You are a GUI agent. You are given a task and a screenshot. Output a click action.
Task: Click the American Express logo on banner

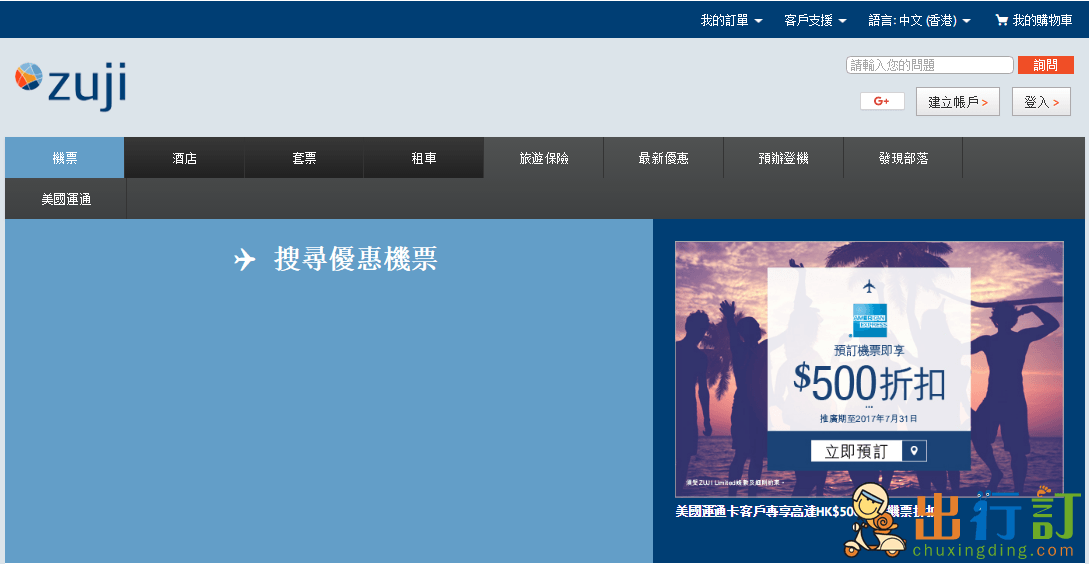869,320
